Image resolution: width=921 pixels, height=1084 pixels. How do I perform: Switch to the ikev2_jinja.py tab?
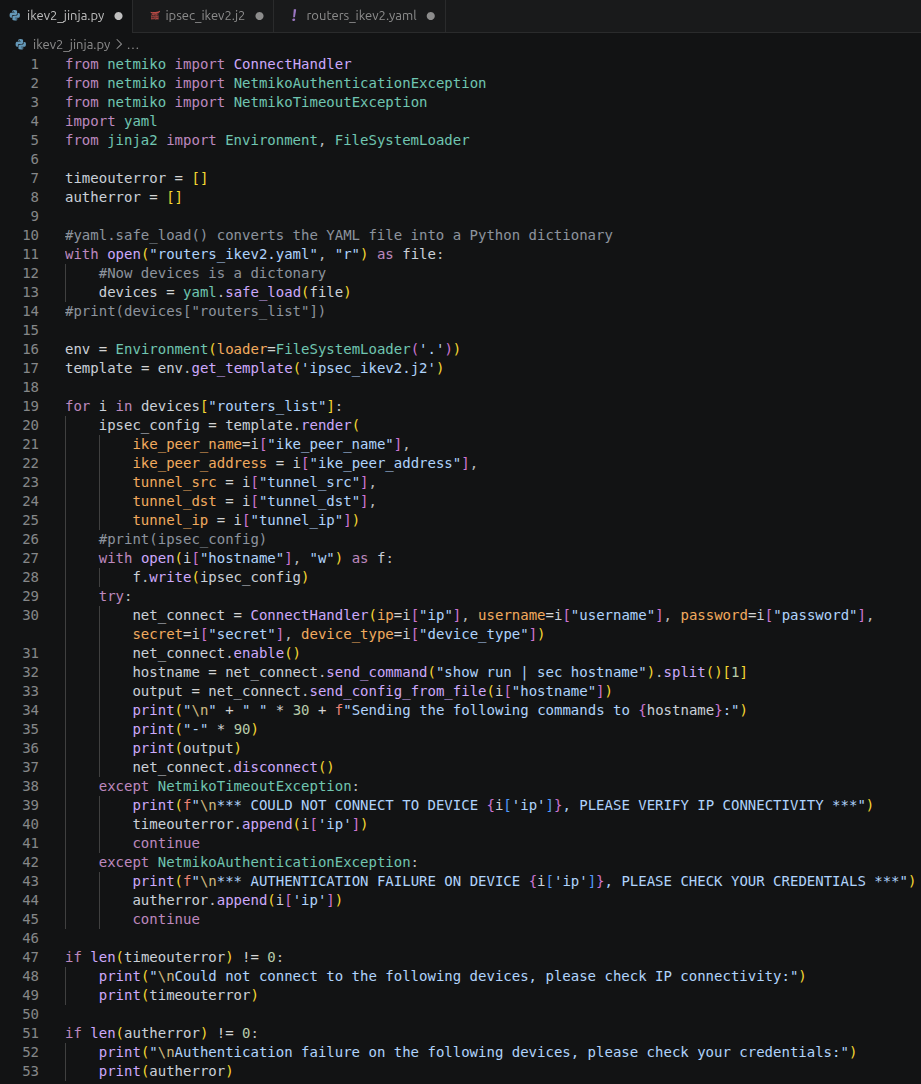click(66, 16)
